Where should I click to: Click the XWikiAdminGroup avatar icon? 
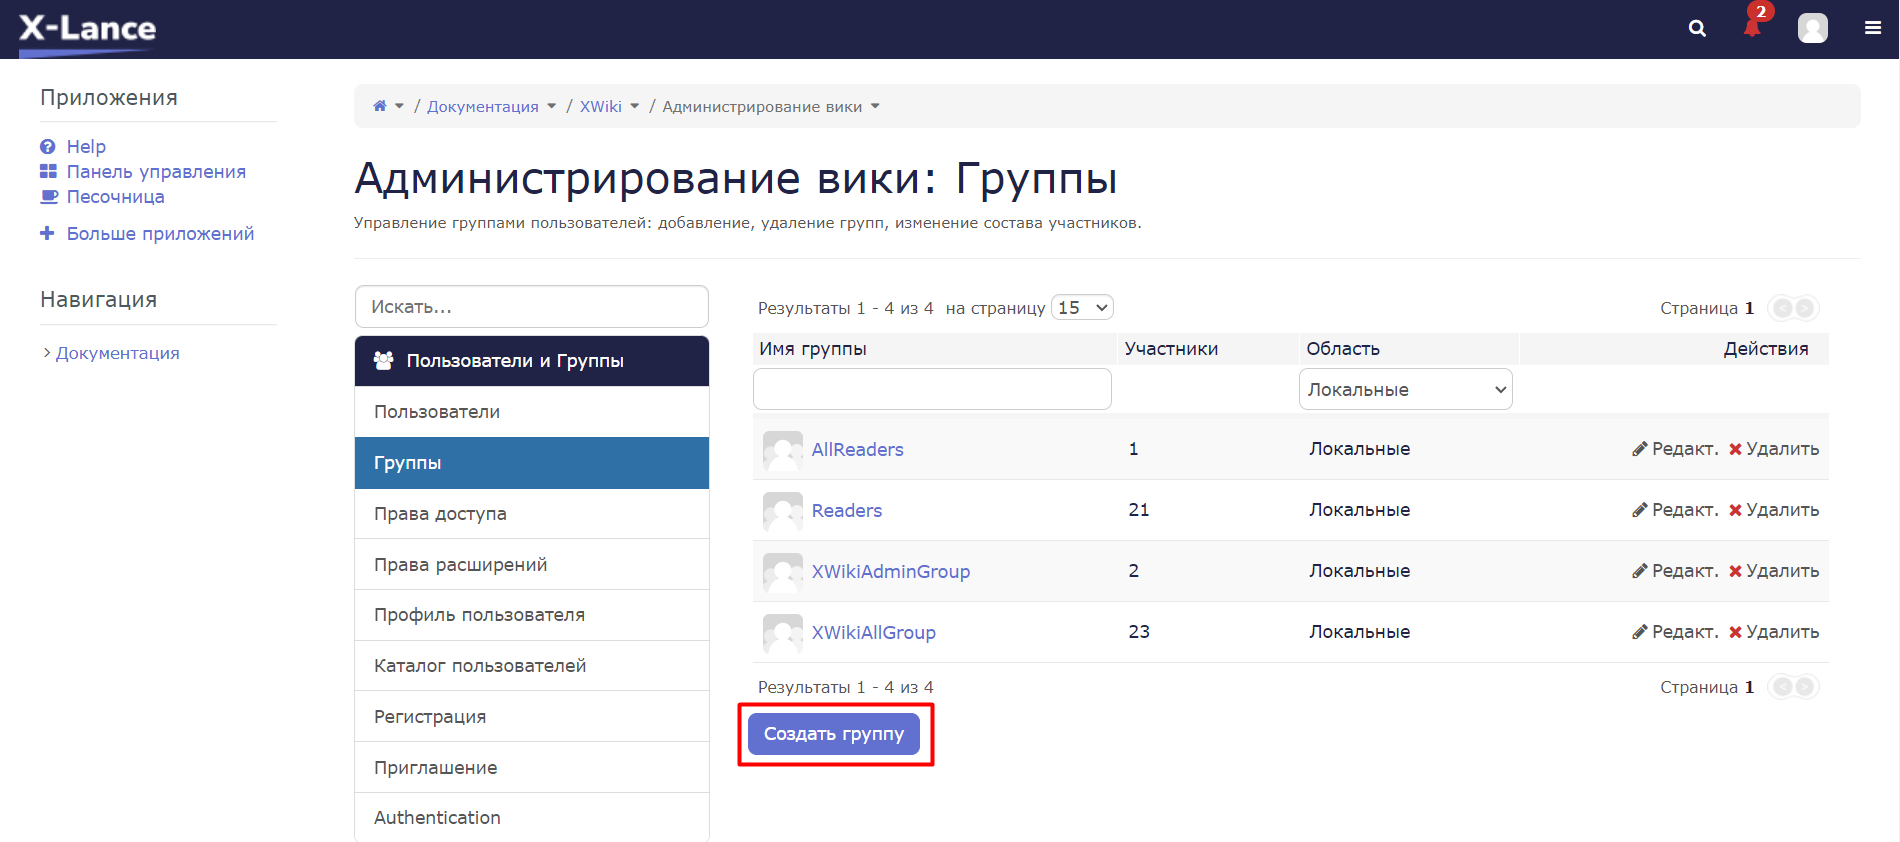[x=782, y=572]
